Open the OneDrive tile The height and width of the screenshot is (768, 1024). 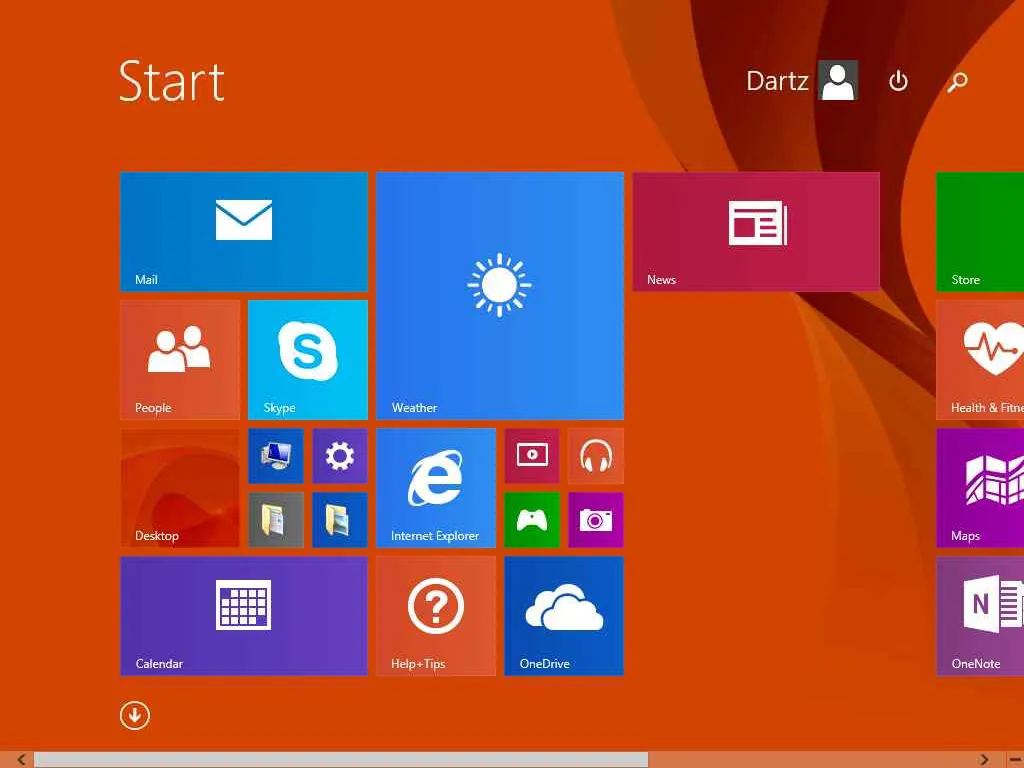tap(564, 615)
